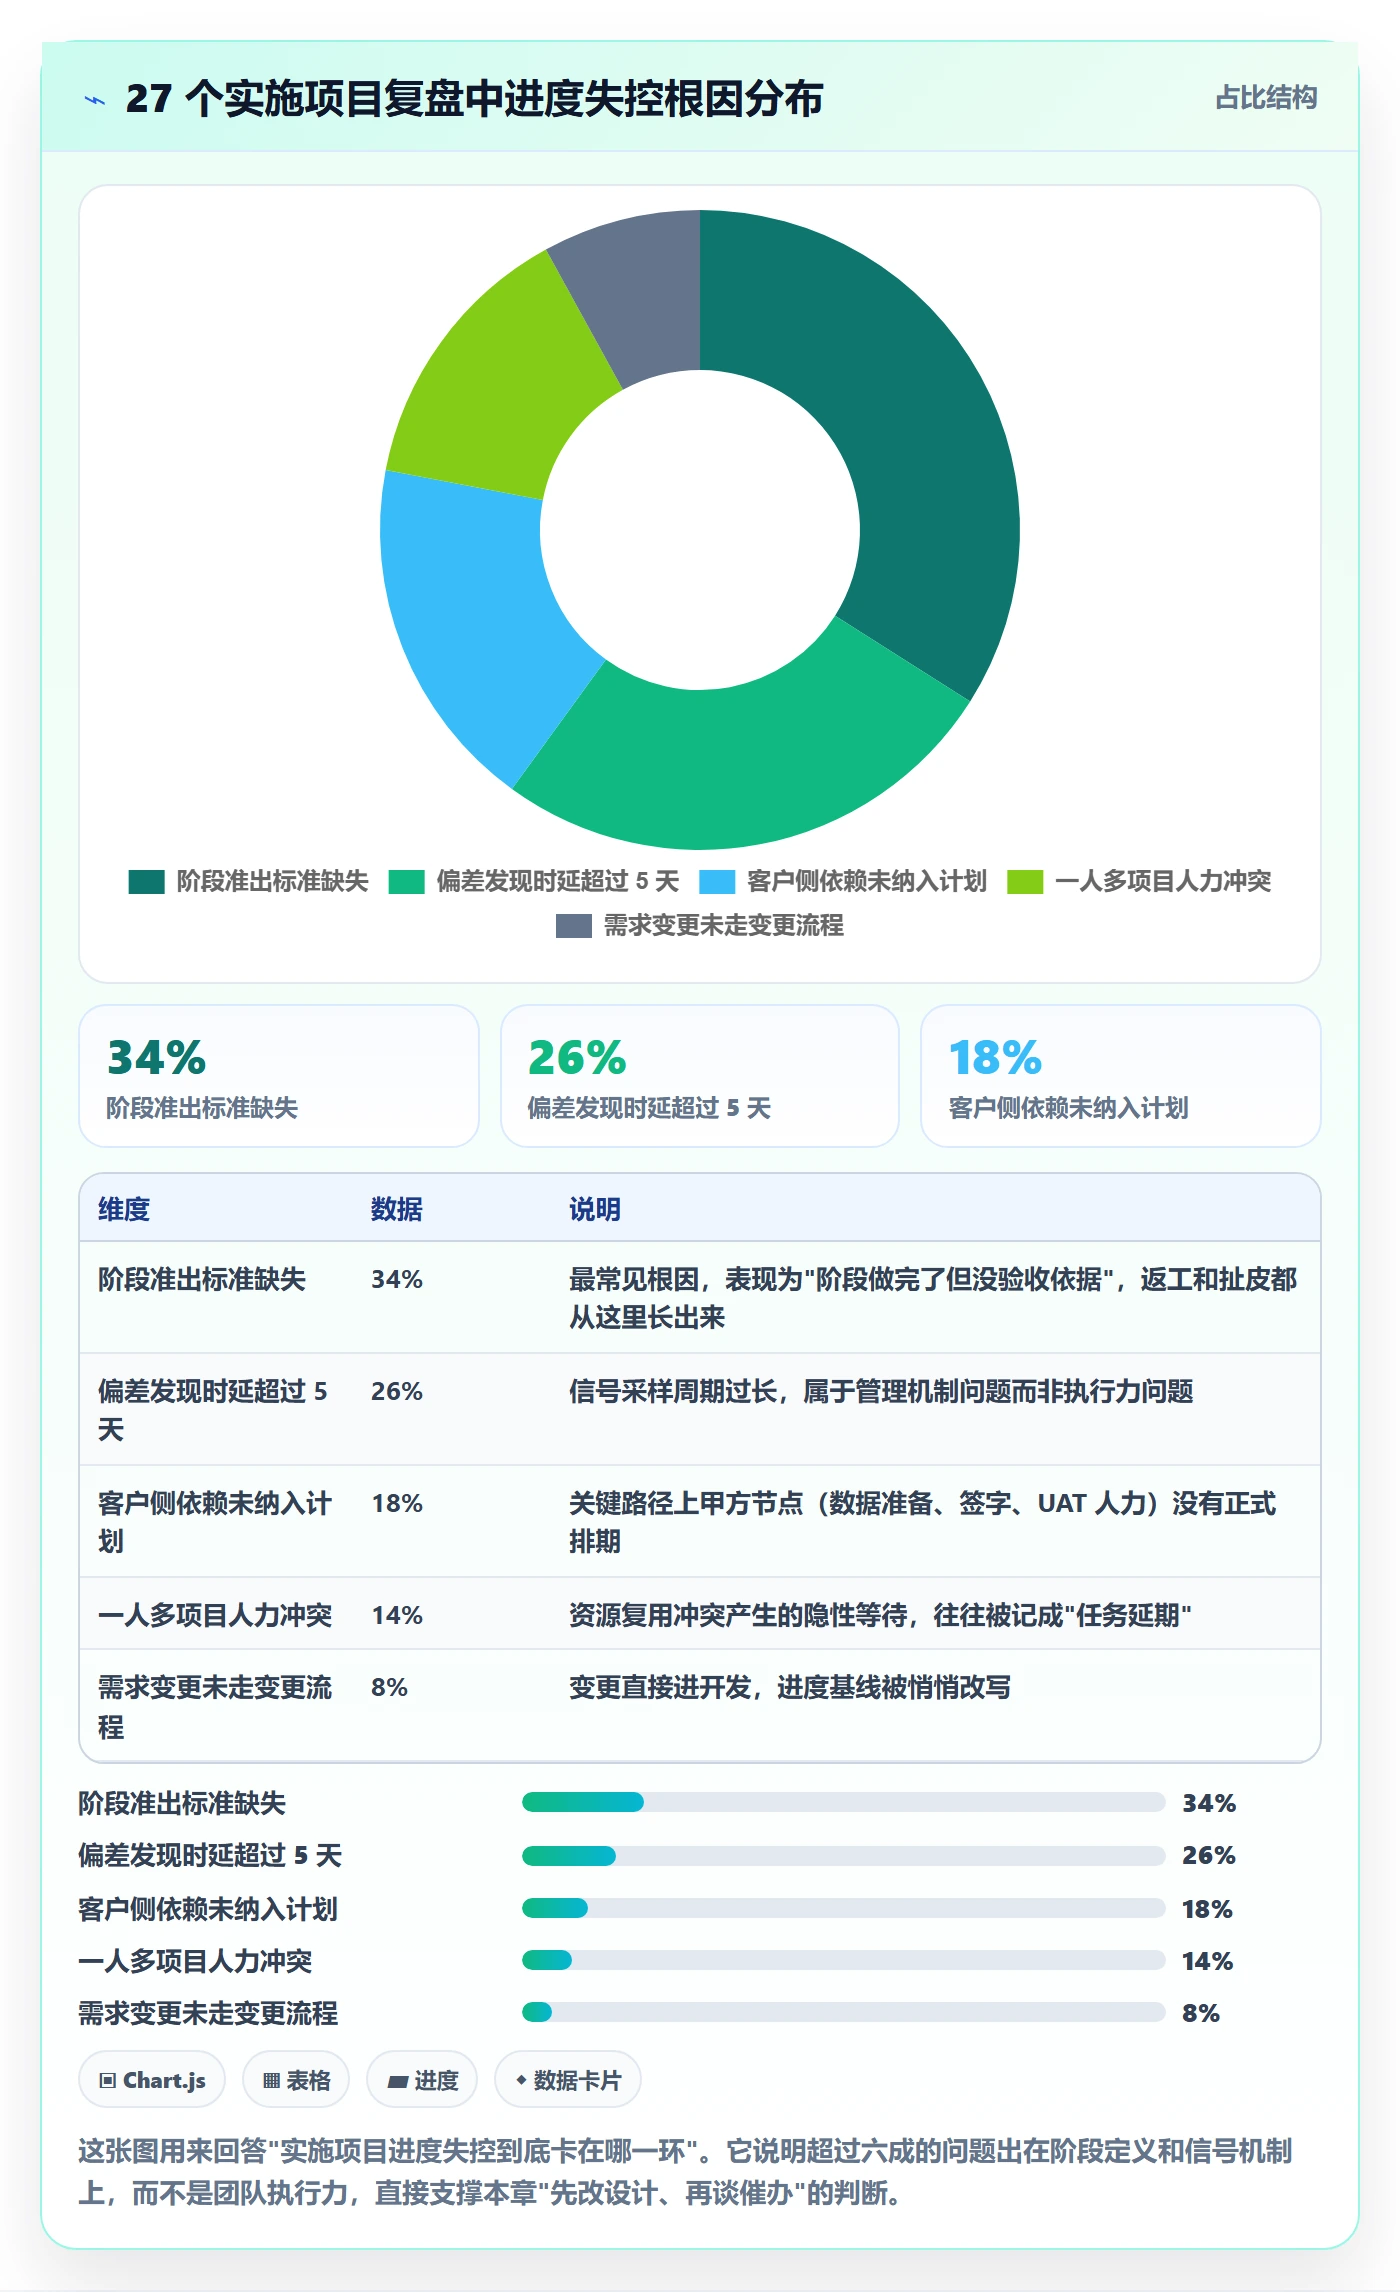The width and height of the screenshot is (1400, 2292).
Task: Open the 26% 偏差发现时延 stat card
Action: pos(700,1076)
